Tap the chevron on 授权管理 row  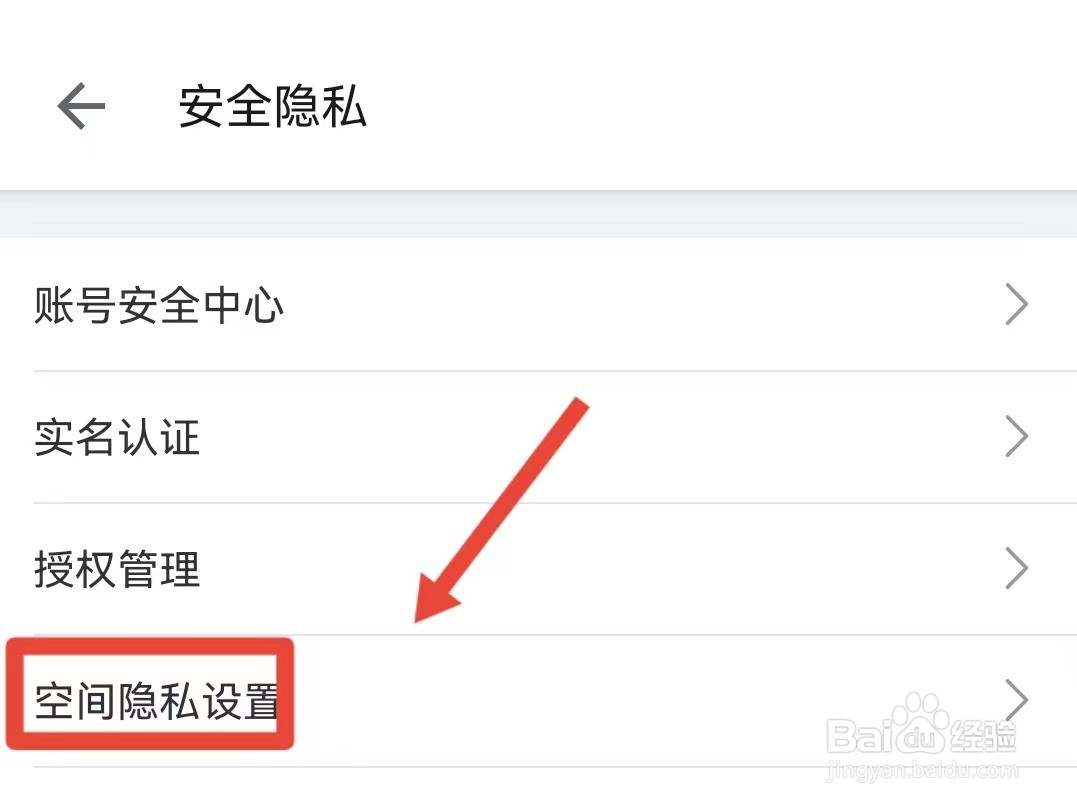[x=1016, y=569]
